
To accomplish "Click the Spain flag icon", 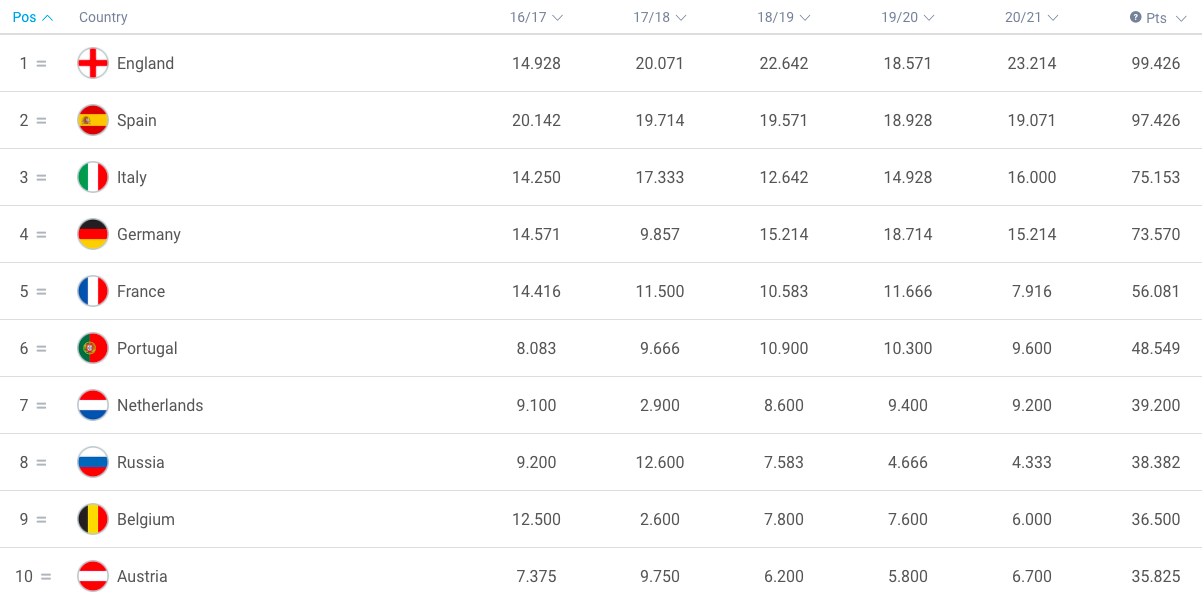I will (x=93, y=120).
